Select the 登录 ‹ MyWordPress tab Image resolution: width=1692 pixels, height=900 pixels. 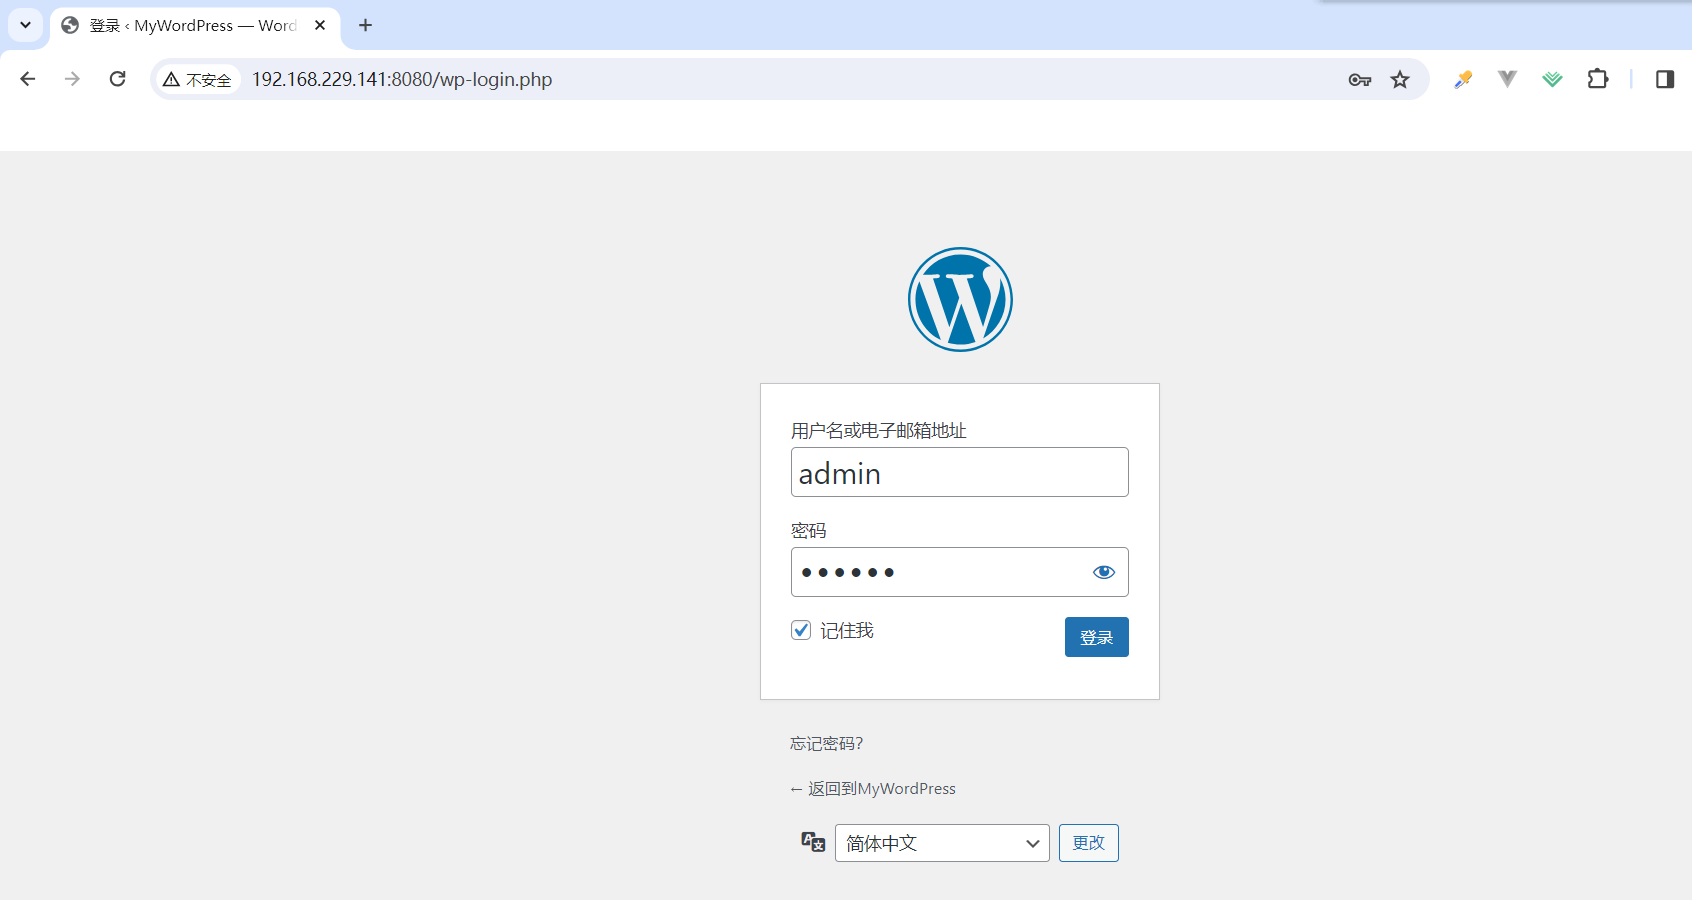[x=193, y=26]
